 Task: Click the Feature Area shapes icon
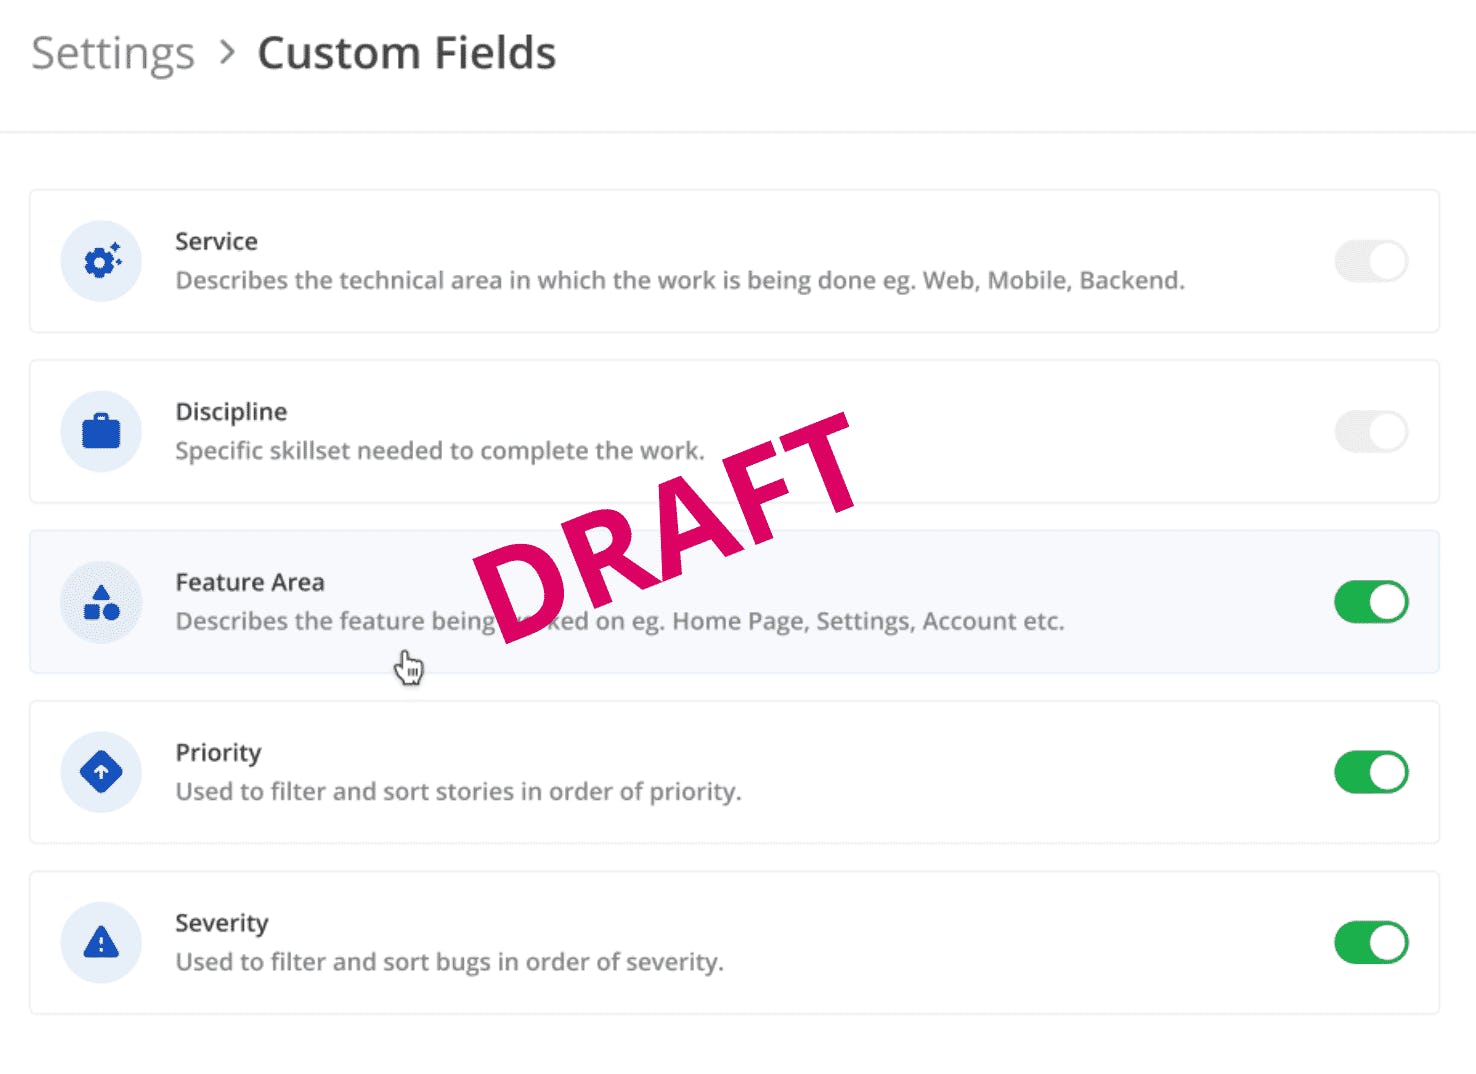[101, 602]
